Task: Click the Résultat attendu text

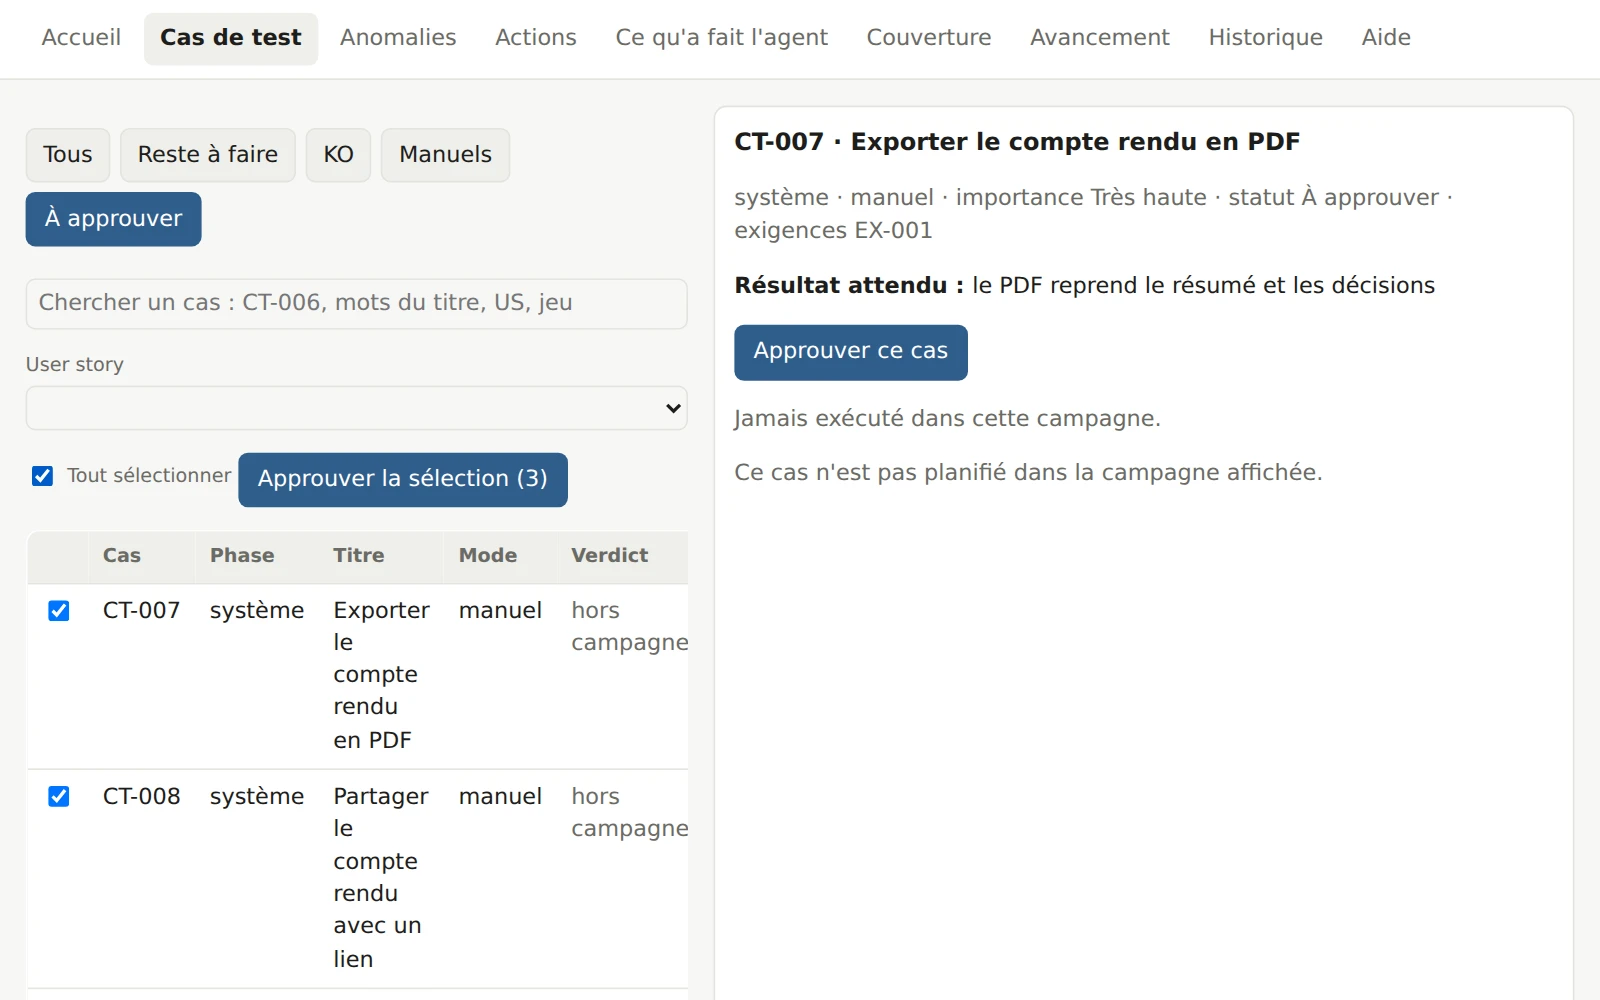Action: tap(1085, 286)
